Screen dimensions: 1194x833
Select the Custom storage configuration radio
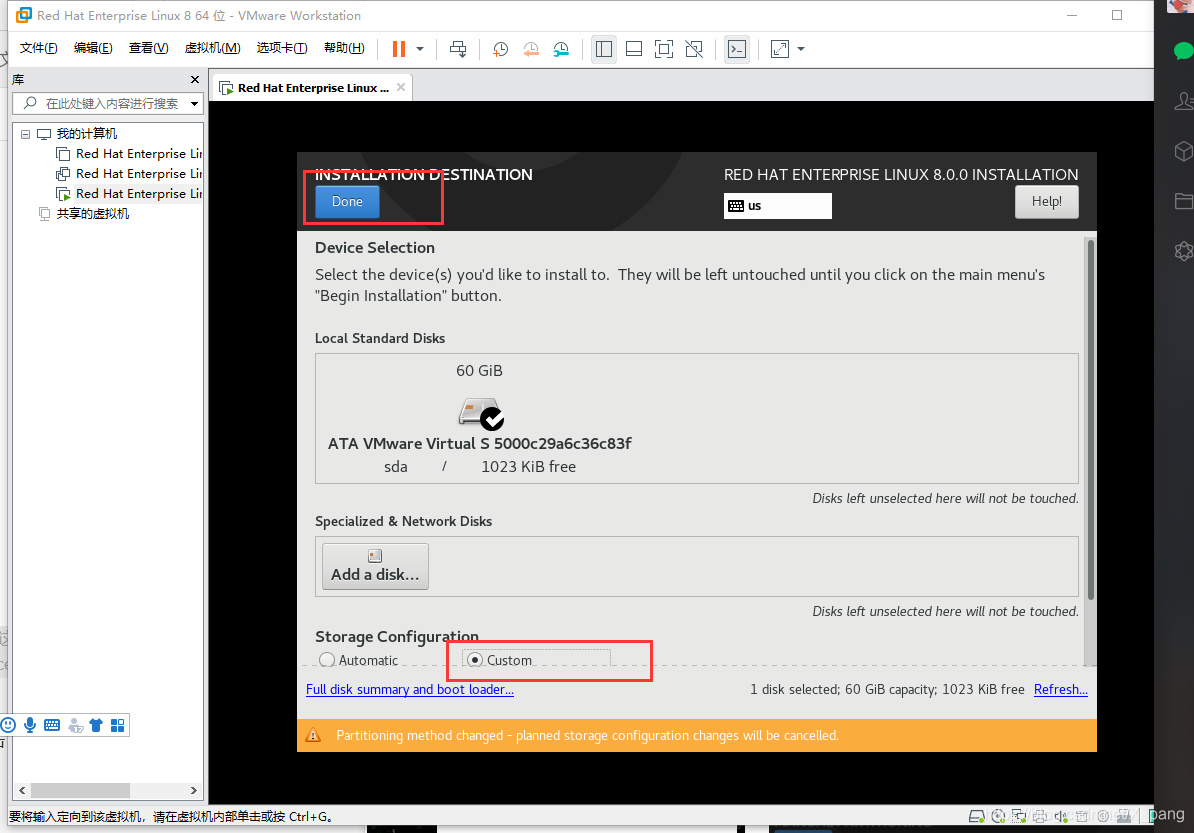[475, 660]
